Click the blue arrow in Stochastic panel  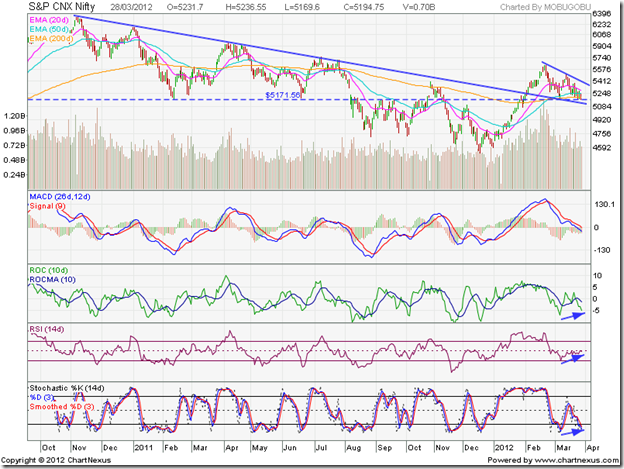pos(571,432)
